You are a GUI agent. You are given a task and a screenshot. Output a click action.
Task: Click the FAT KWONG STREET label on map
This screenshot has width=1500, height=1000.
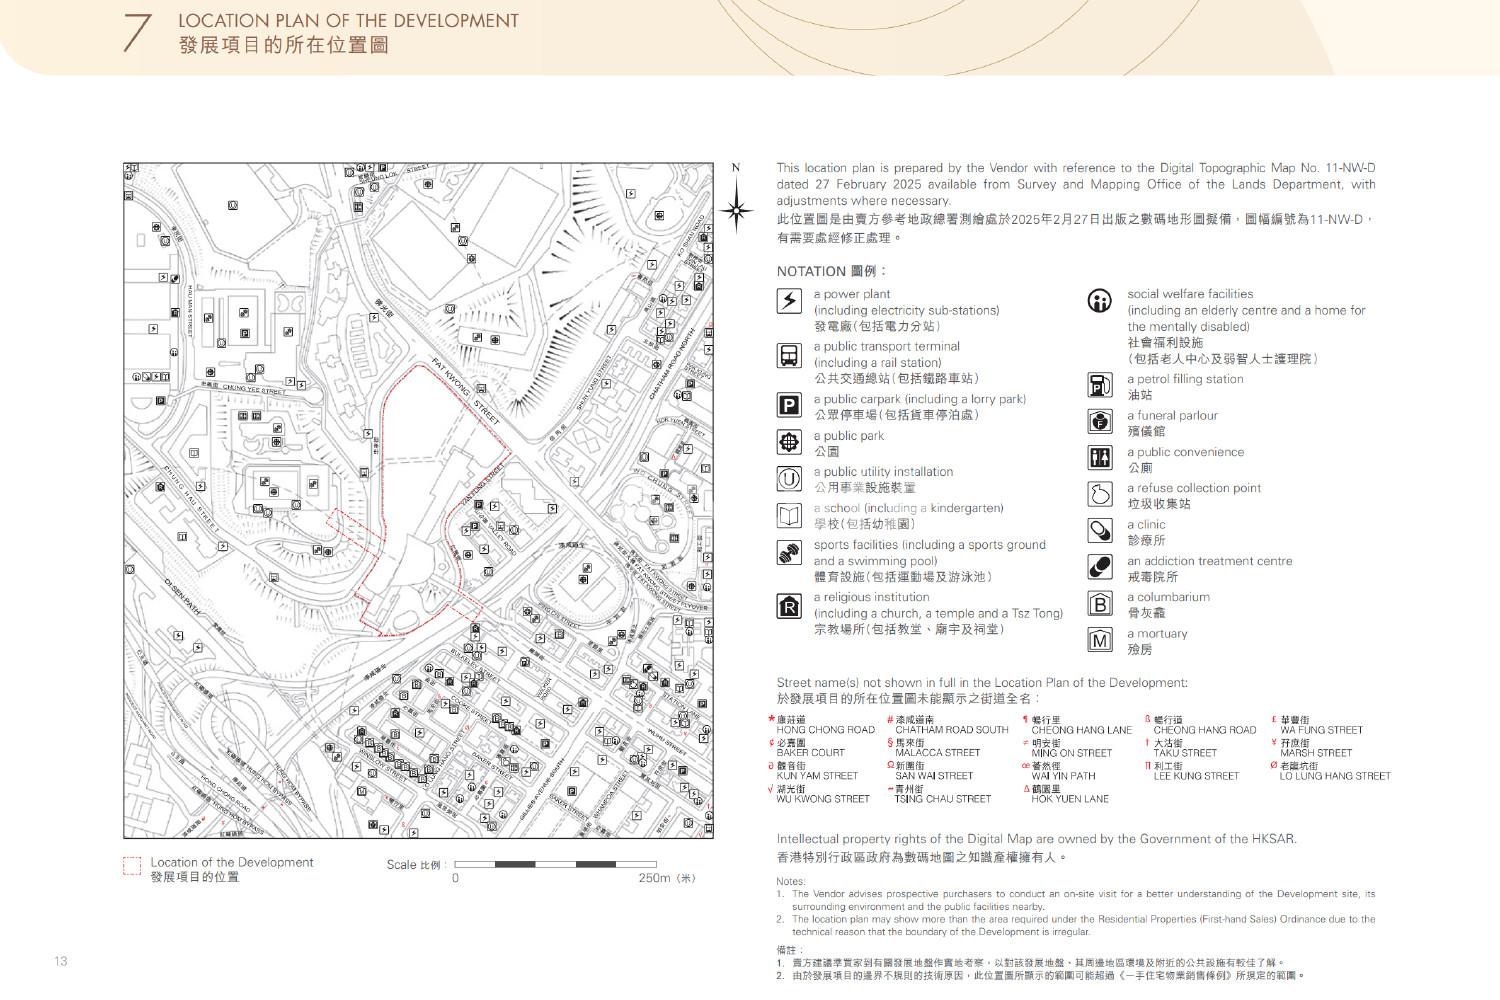click(466, 391)
